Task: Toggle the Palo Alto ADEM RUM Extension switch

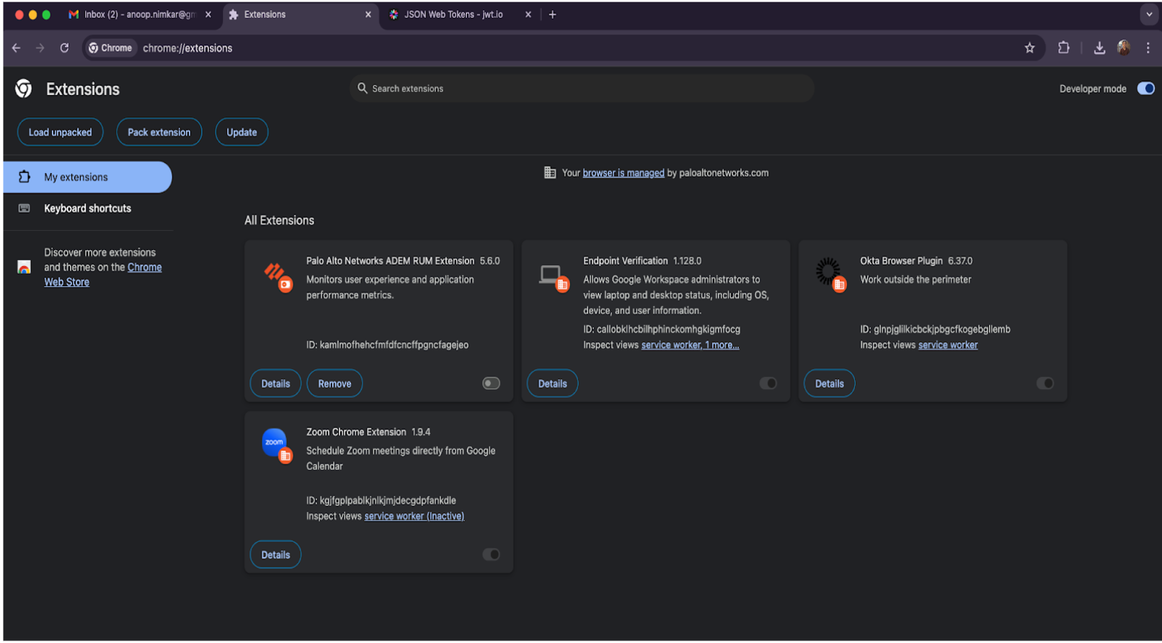Action: point(491,383)
